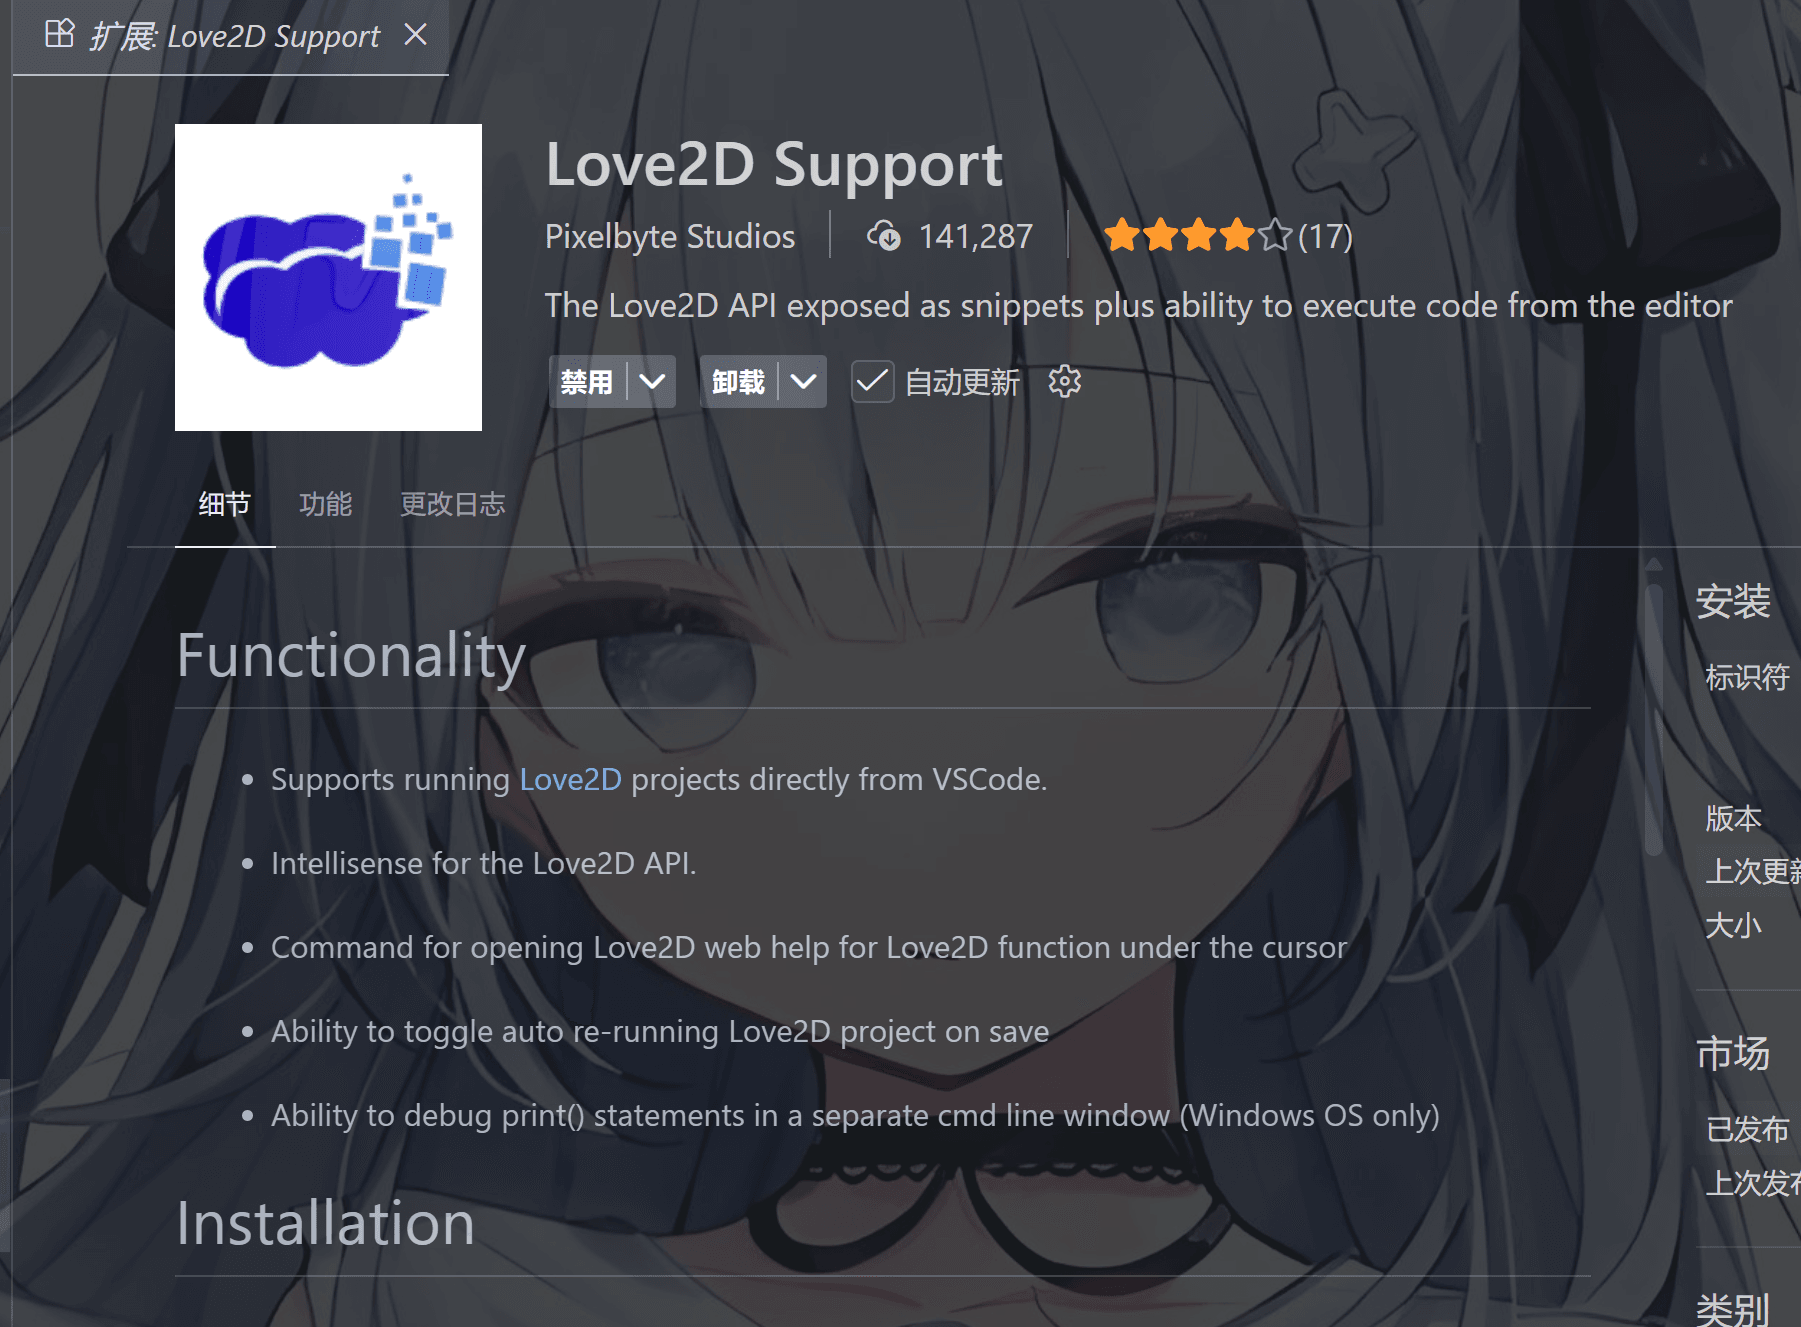Screen dimensions: 1801x1327
Task: Open the (17) reviews count
Action: pyautogui.click(x=1325, y=237)
